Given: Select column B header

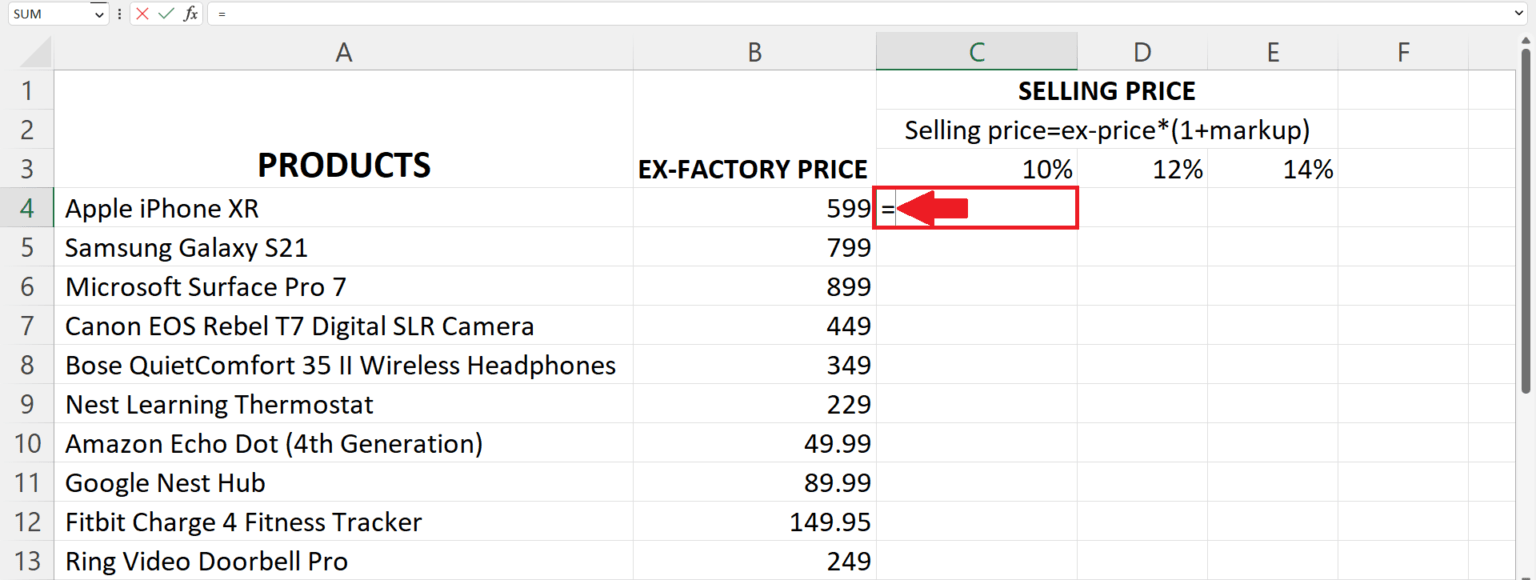Looking at the screenshot, I should click(x=754, y=51).
